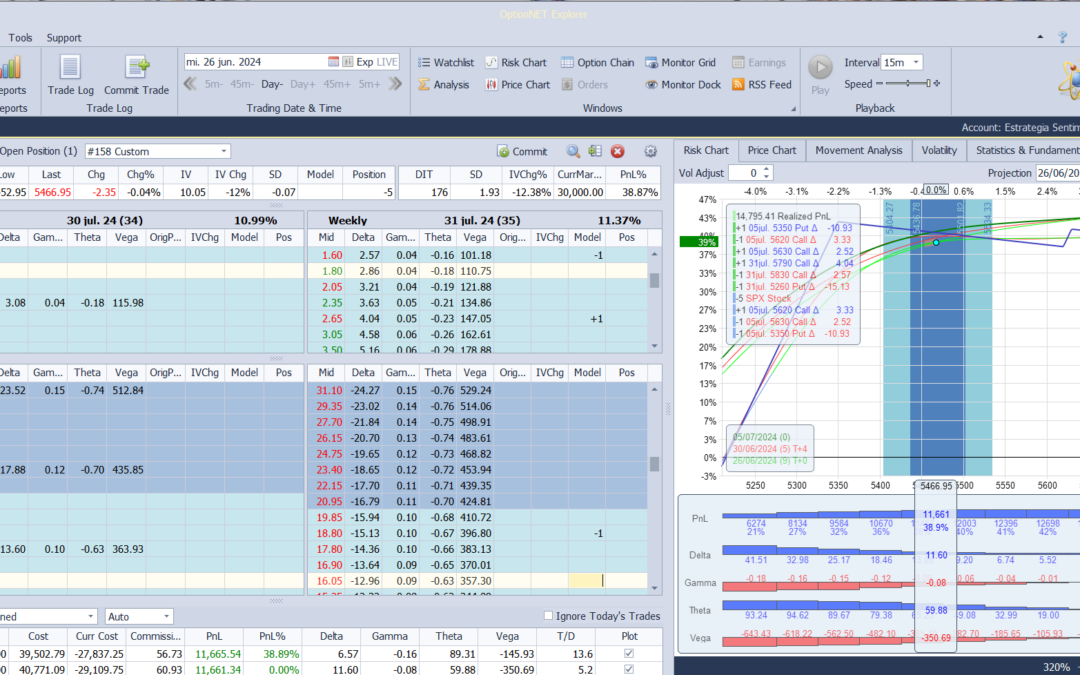The image size is (1080, 675).
Task: Click the Windows group dialog launcher corner
Action: click(793, 109)
